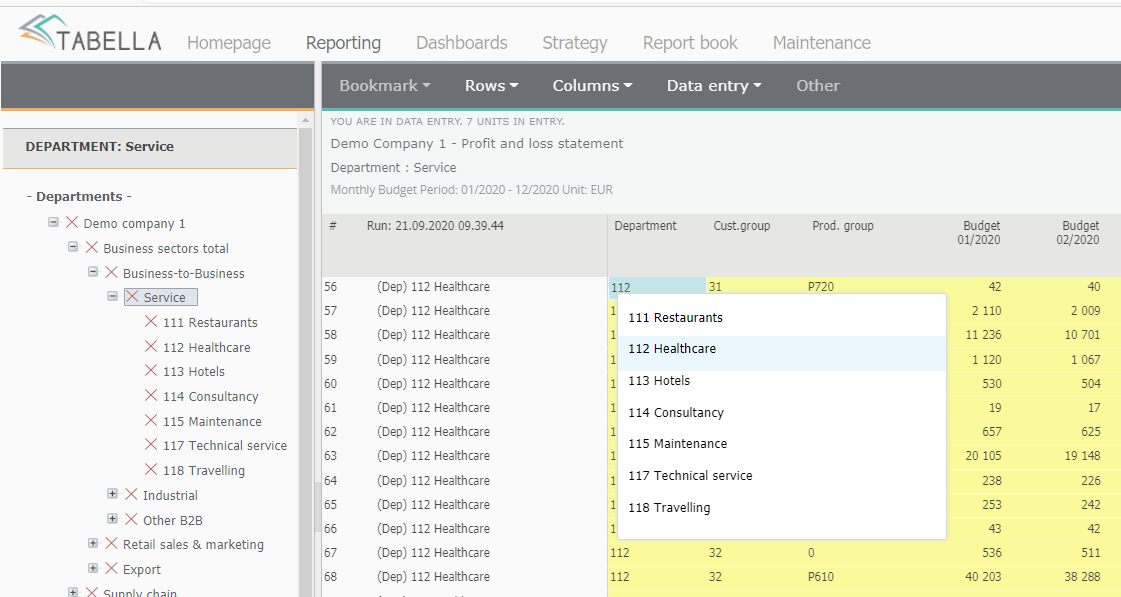Click the X icon beside 114 Consultancy in tree
The image size is (1121, 597).
(x=151, y=395)
